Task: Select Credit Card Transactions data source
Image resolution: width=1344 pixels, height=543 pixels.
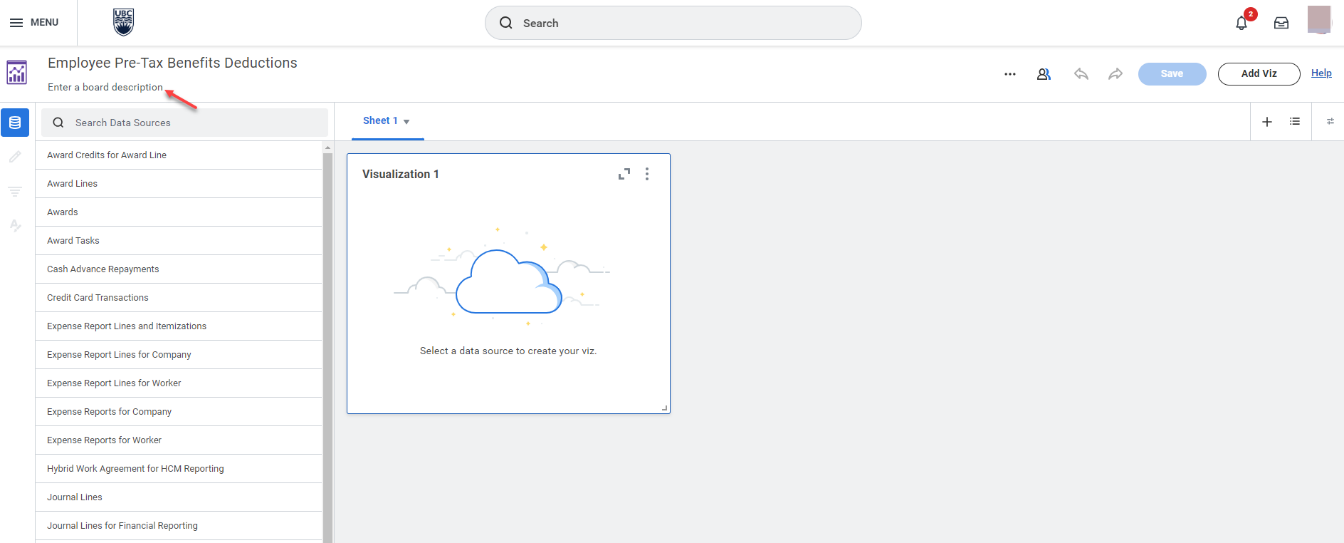Action: click(x=98, y=298)
